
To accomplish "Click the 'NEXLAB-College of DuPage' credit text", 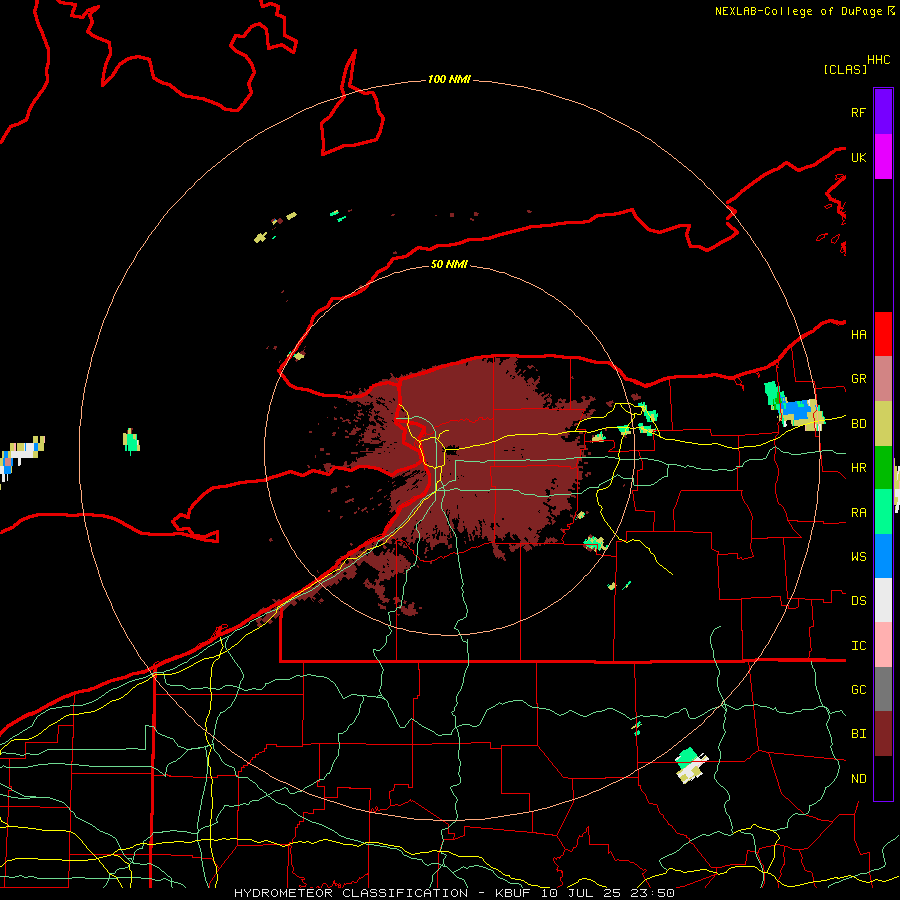I will click(800, 11).
